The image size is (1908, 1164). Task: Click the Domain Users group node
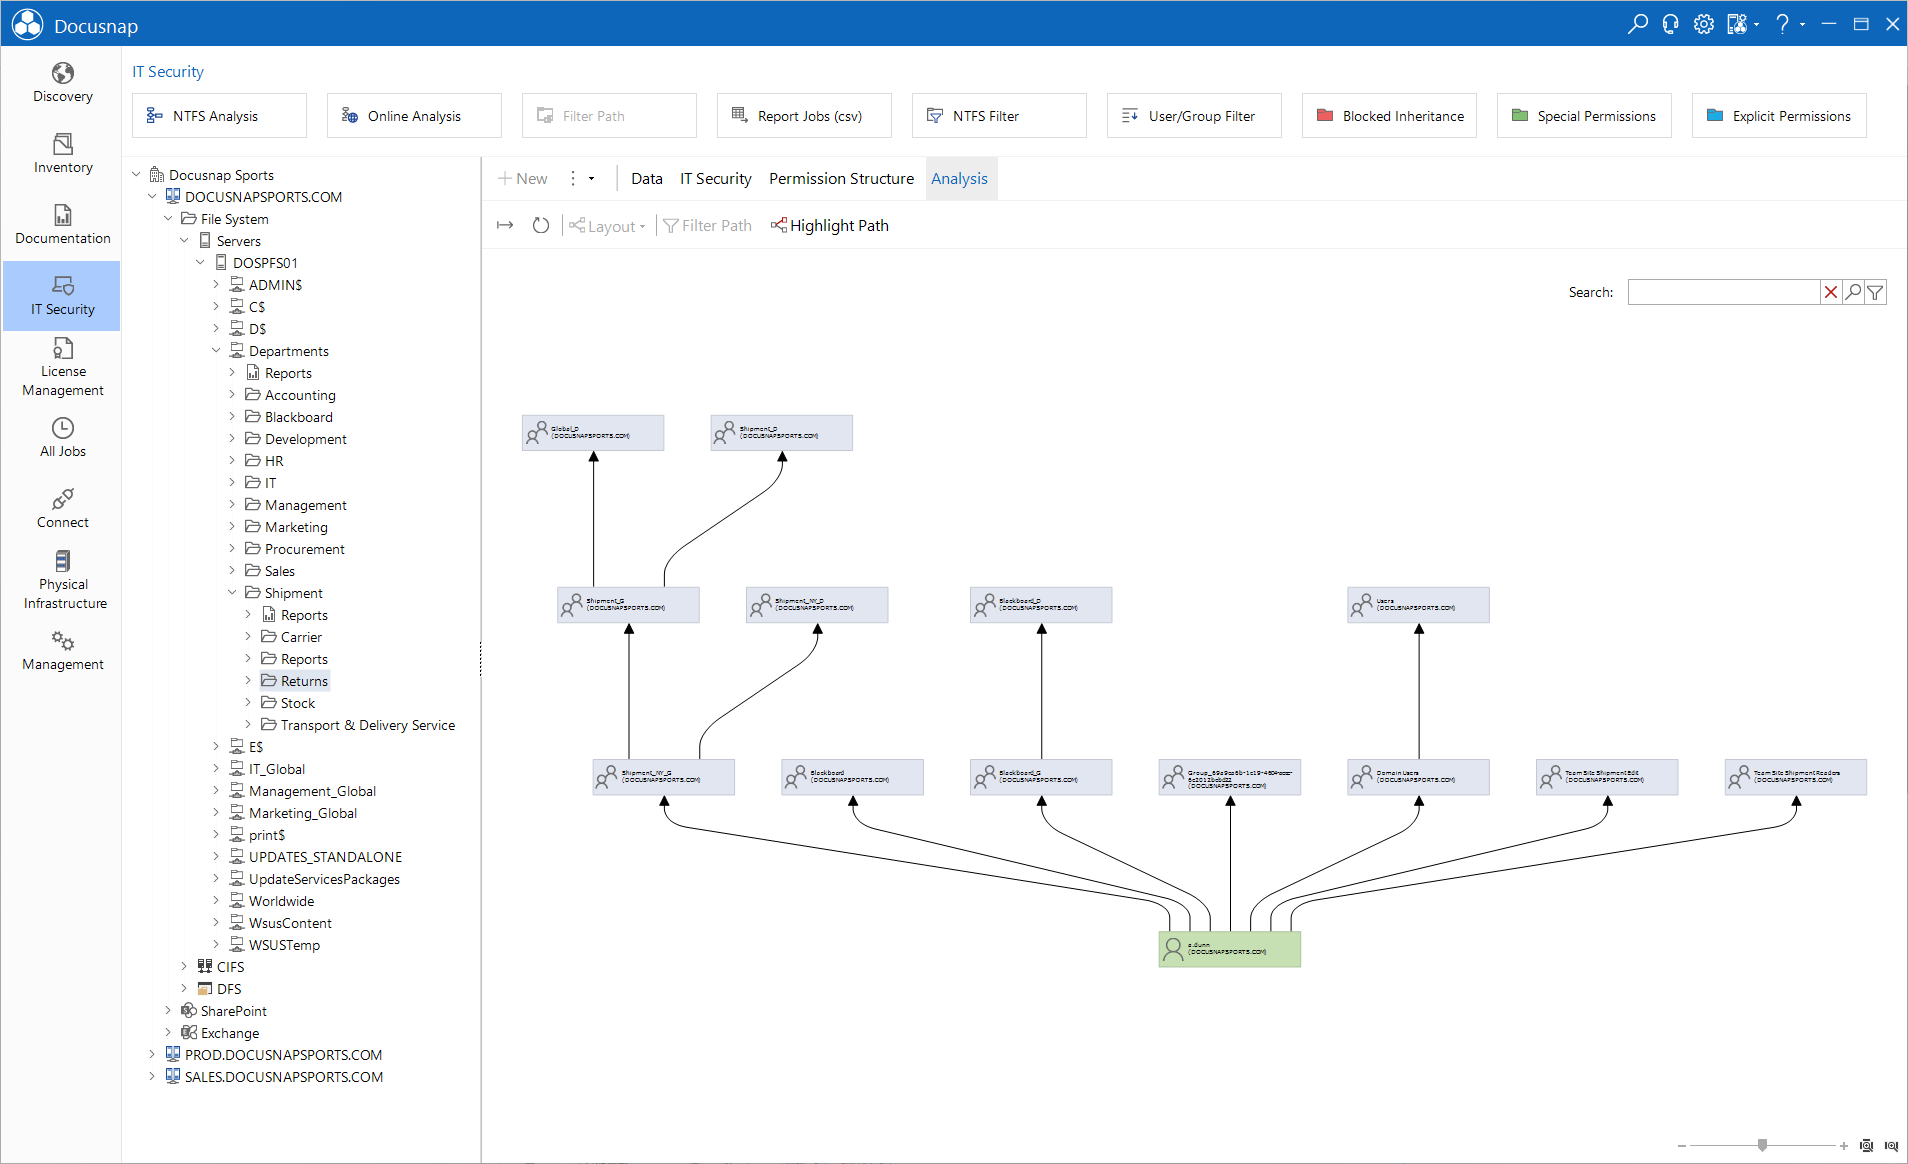(1418, 777)
